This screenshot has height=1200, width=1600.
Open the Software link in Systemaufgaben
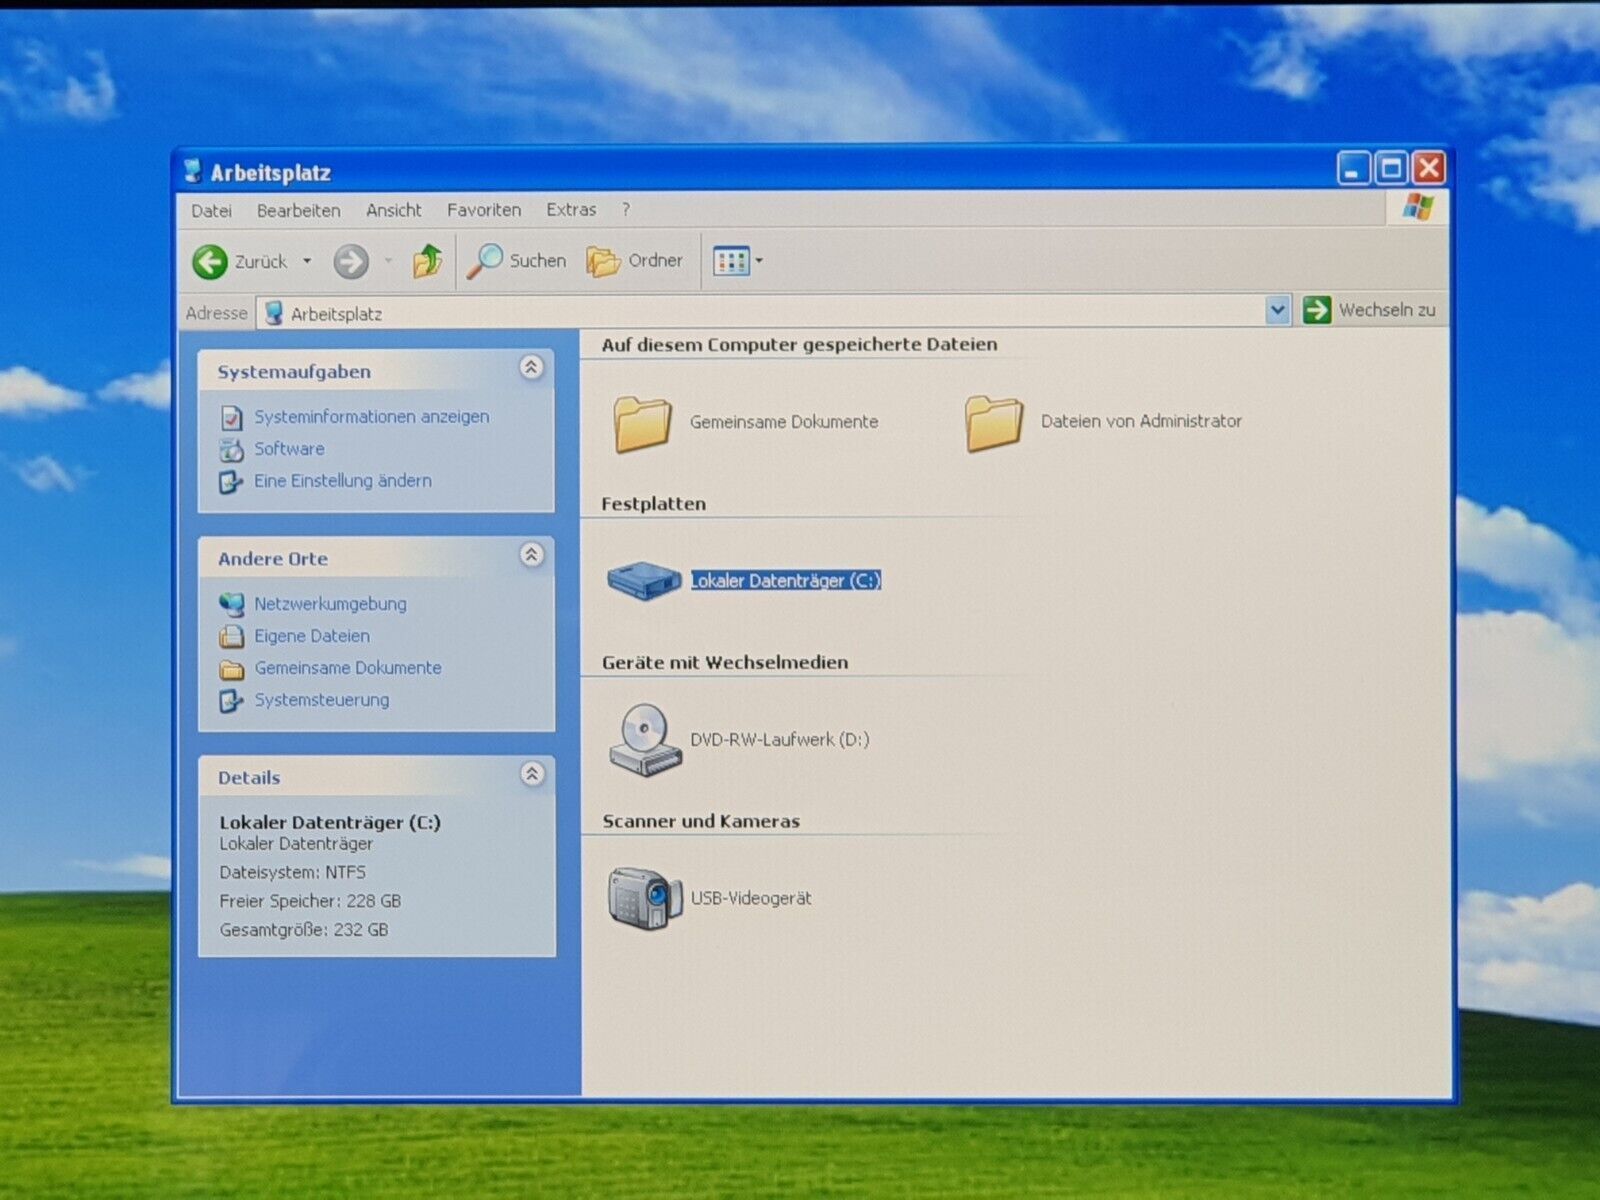tap(289, 449)
